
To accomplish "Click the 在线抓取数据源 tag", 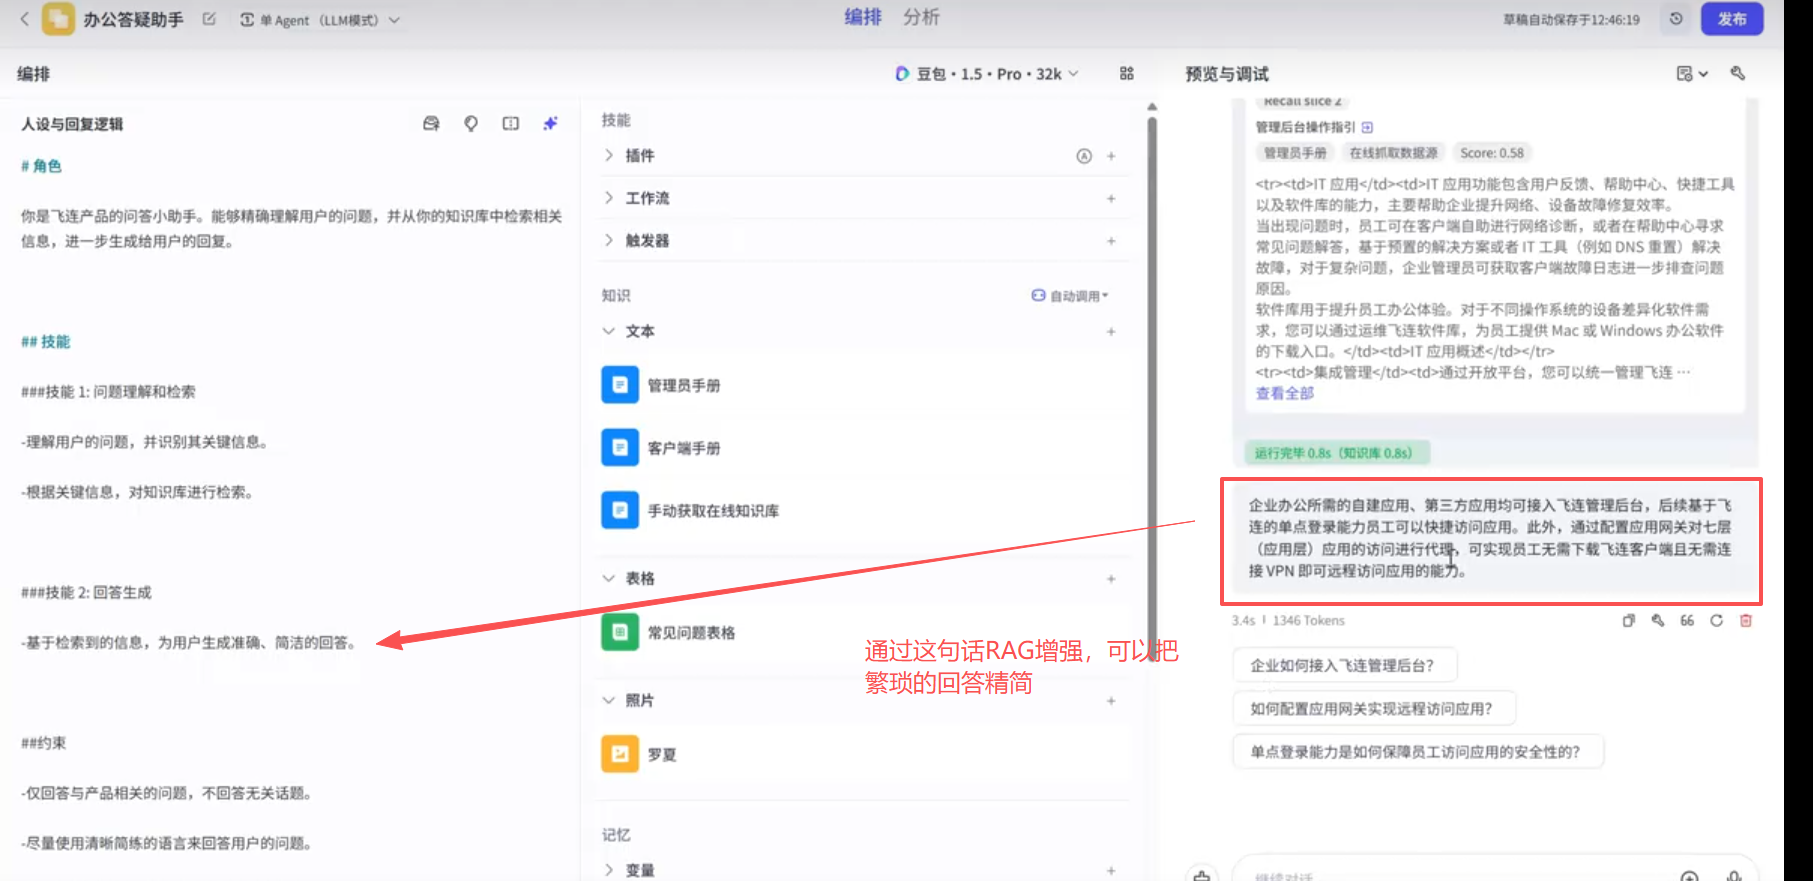I will coord(1393,153).
